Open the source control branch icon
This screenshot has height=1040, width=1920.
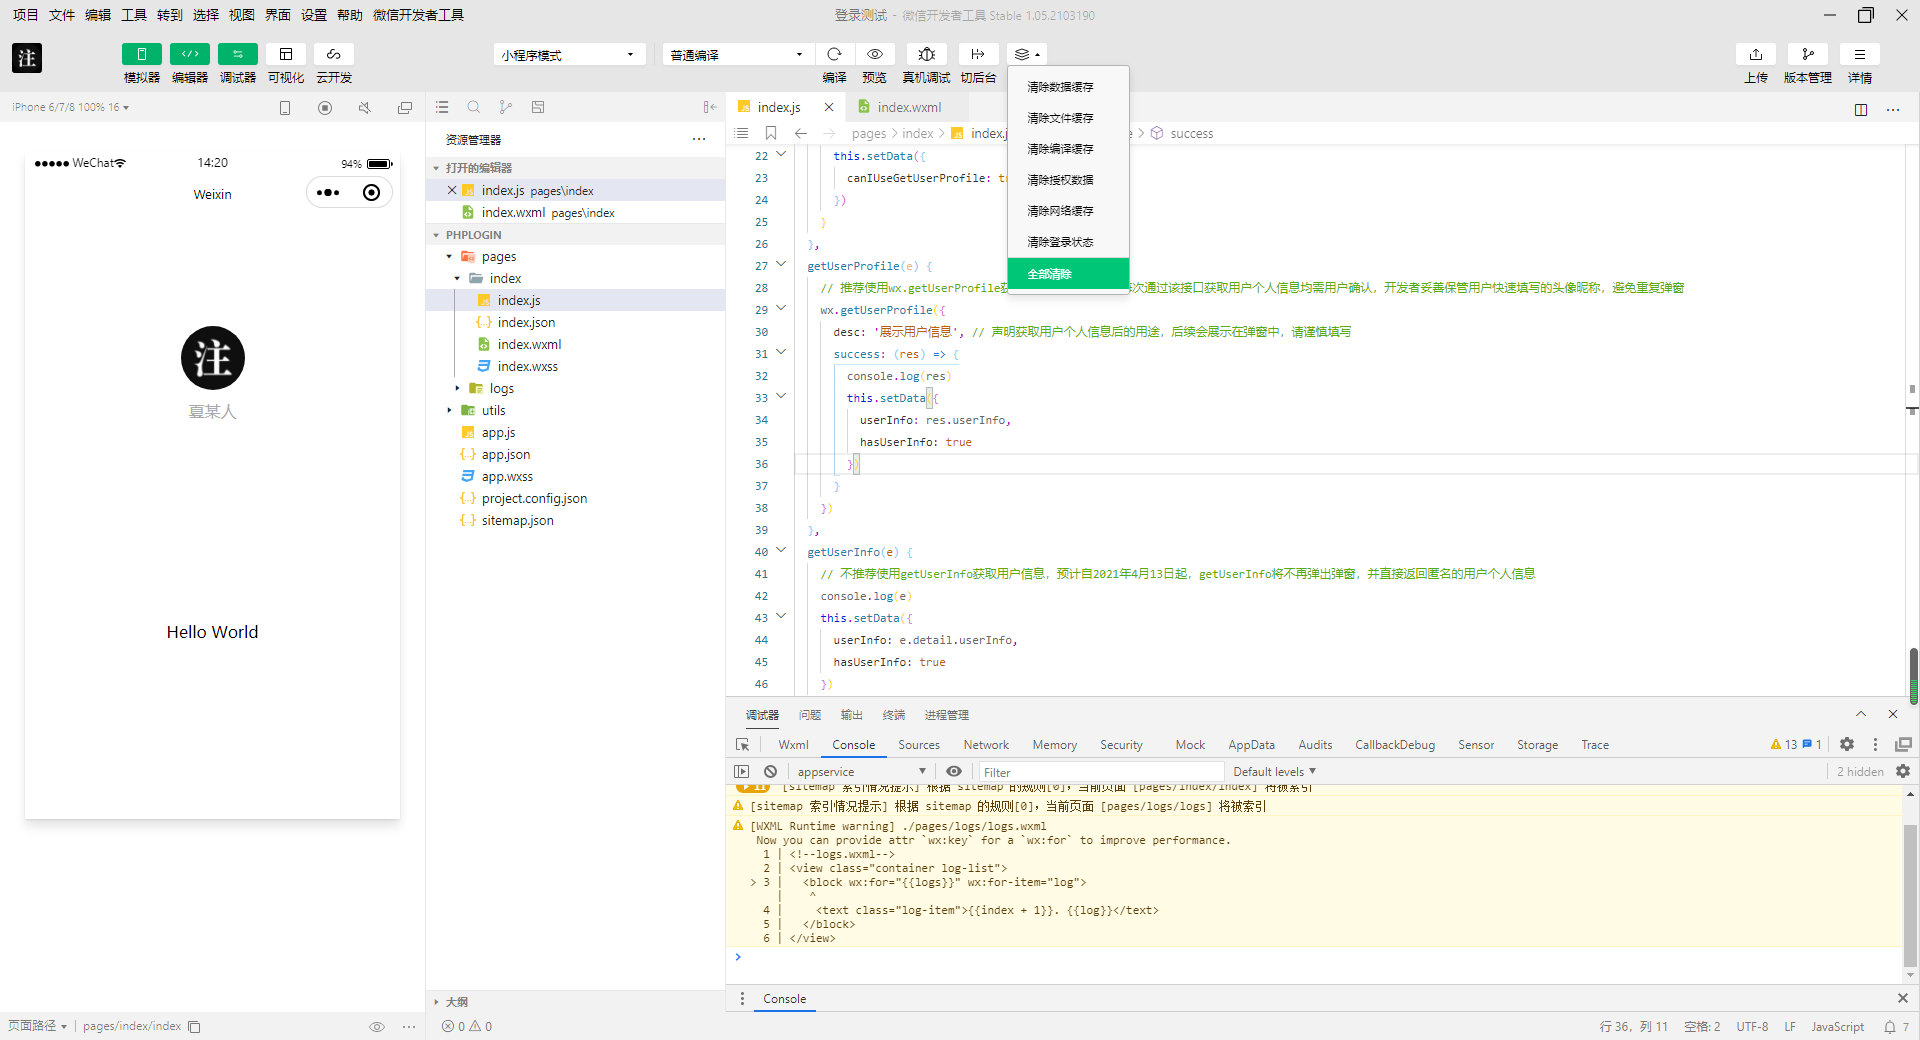(x=506, y=107)
